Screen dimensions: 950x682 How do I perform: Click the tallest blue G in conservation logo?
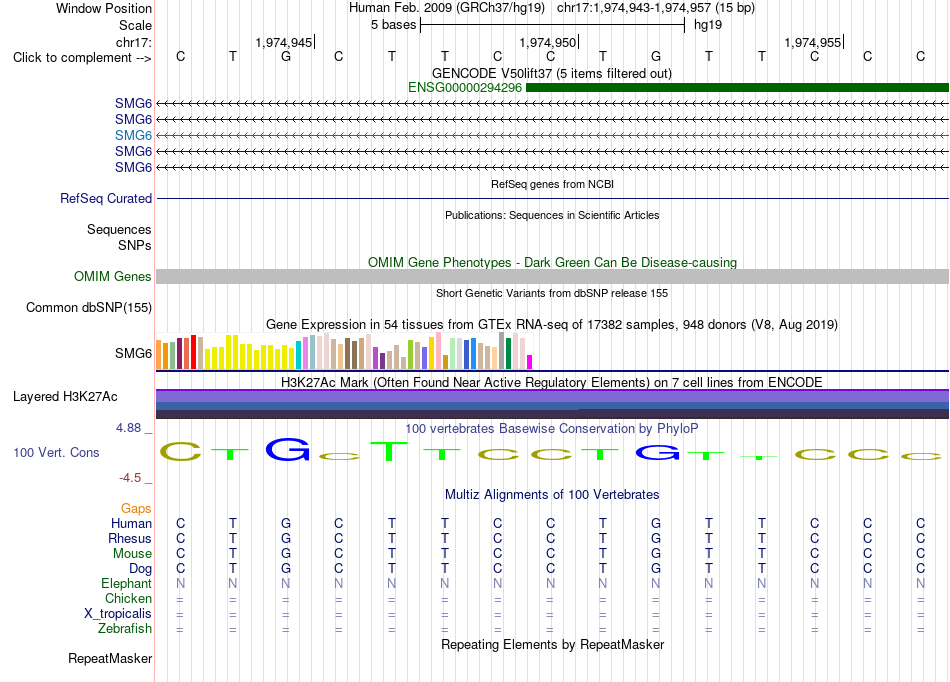click(288, 450)
